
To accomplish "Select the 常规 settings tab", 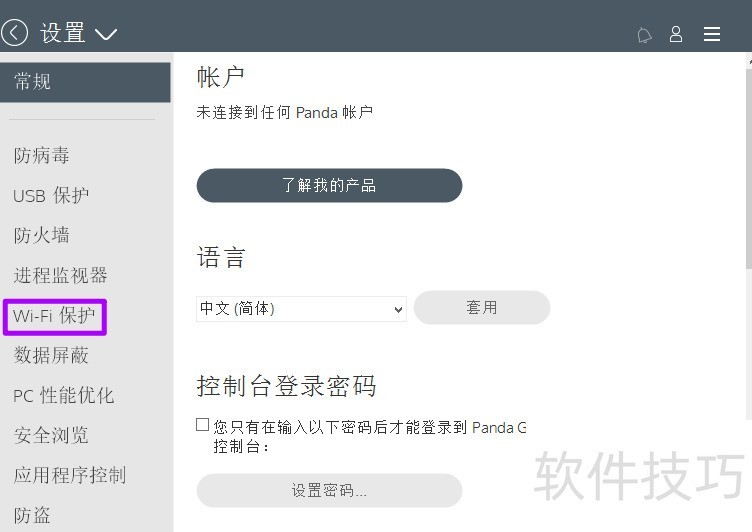I will 85,82.
